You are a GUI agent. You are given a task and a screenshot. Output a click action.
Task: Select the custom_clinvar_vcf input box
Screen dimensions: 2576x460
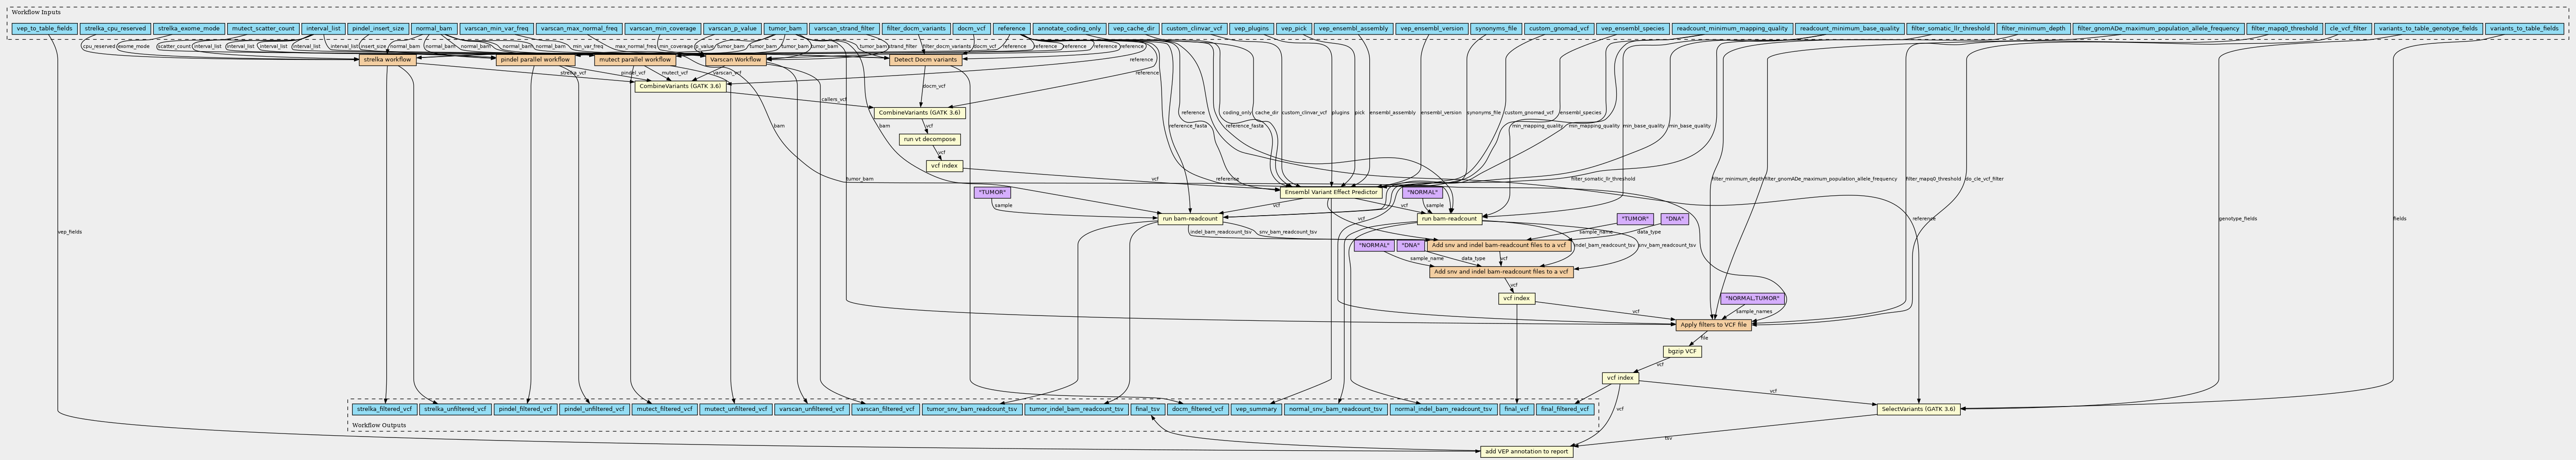click(x=1194, y=29)
